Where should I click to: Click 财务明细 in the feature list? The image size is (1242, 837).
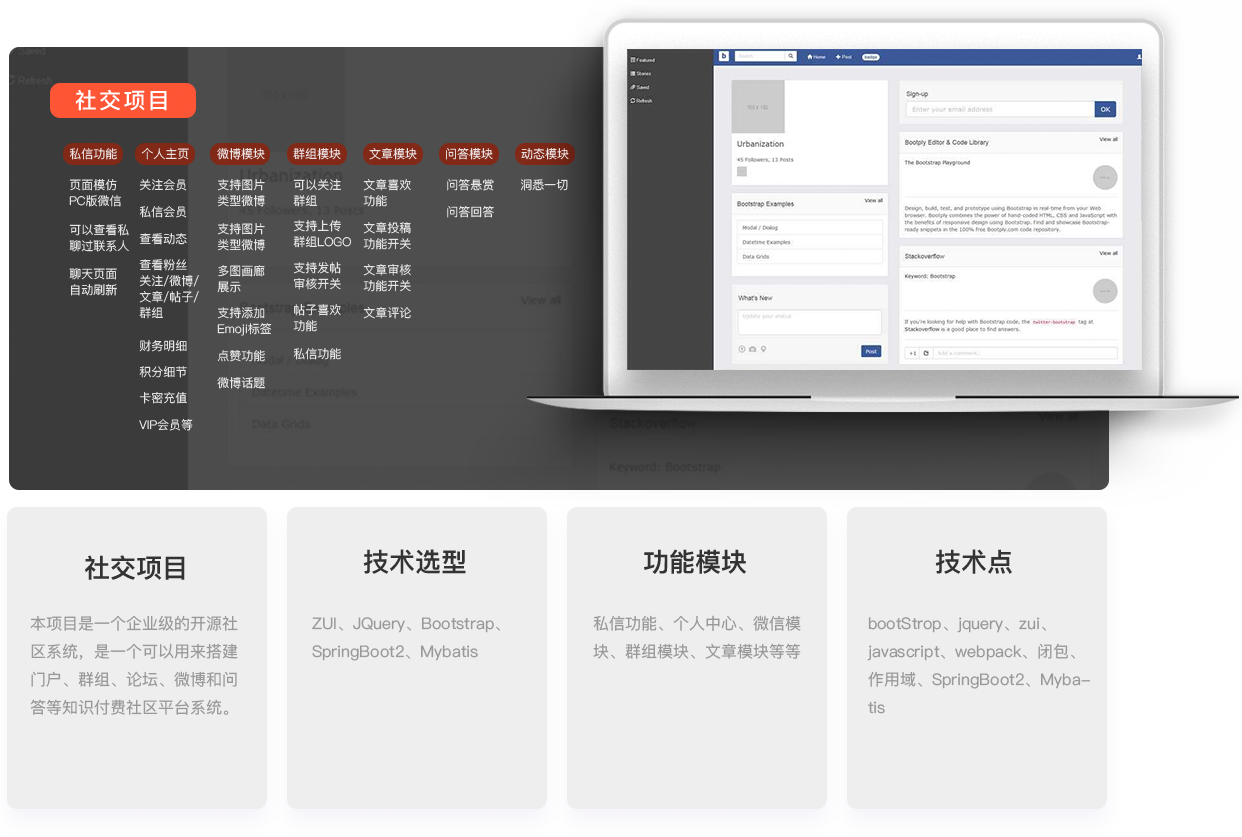[x=163, y=346]
